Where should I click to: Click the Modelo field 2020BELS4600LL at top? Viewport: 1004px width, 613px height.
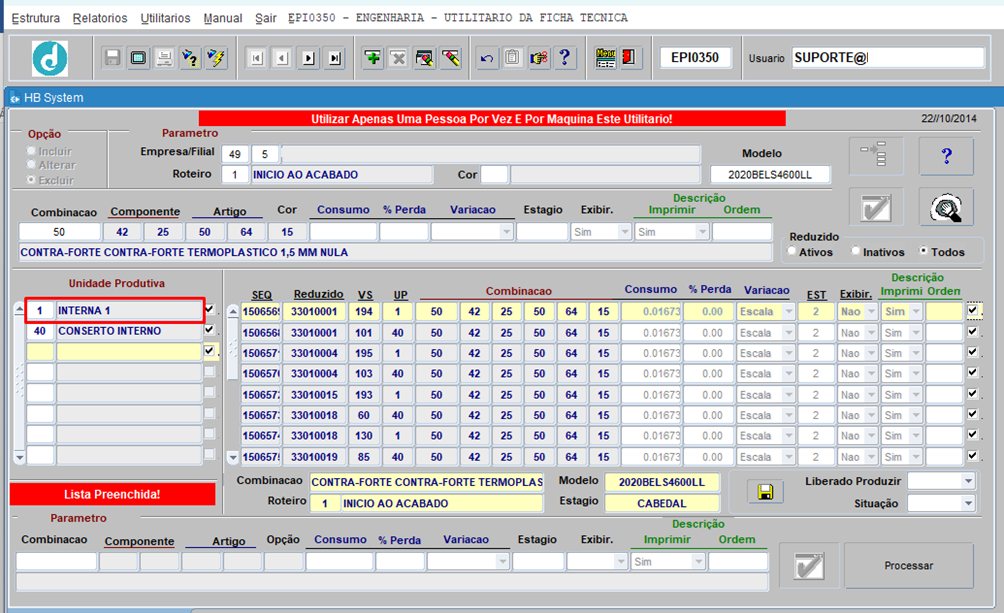770,174
